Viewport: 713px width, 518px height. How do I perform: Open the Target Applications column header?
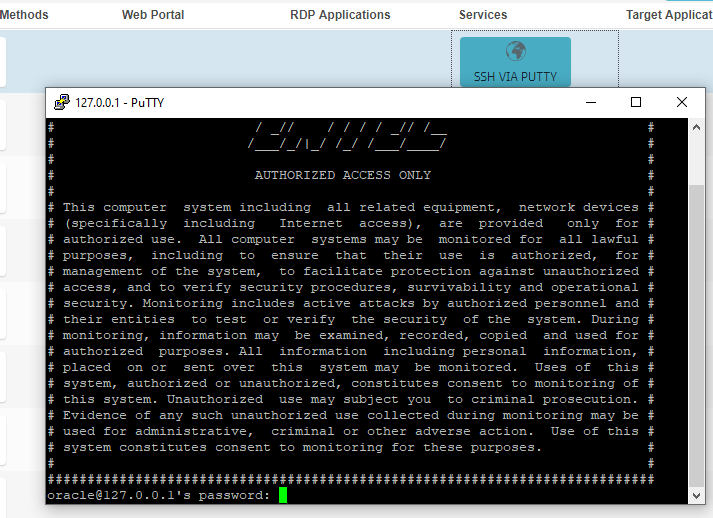coord(669,15)
